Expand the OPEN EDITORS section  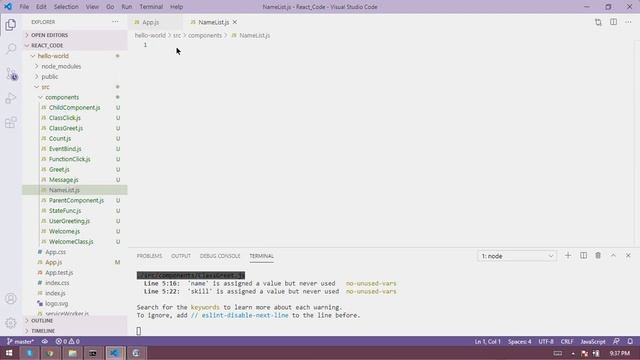click(76, 35)
